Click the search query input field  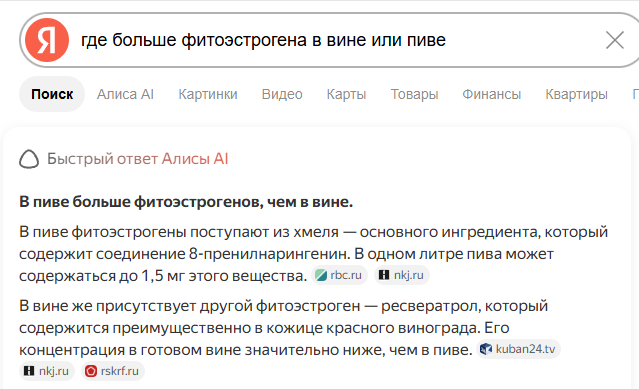(330, 40)
